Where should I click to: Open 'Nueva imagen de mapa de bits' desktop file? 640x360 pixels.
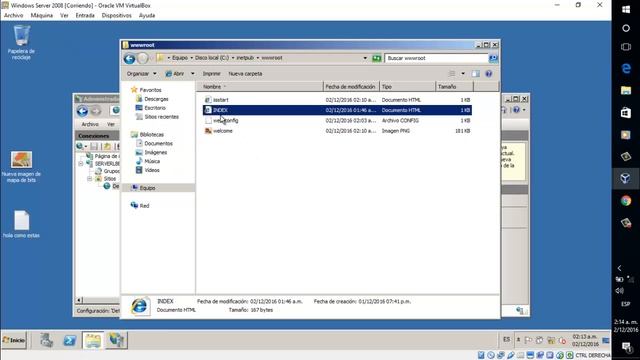[21, 167]
